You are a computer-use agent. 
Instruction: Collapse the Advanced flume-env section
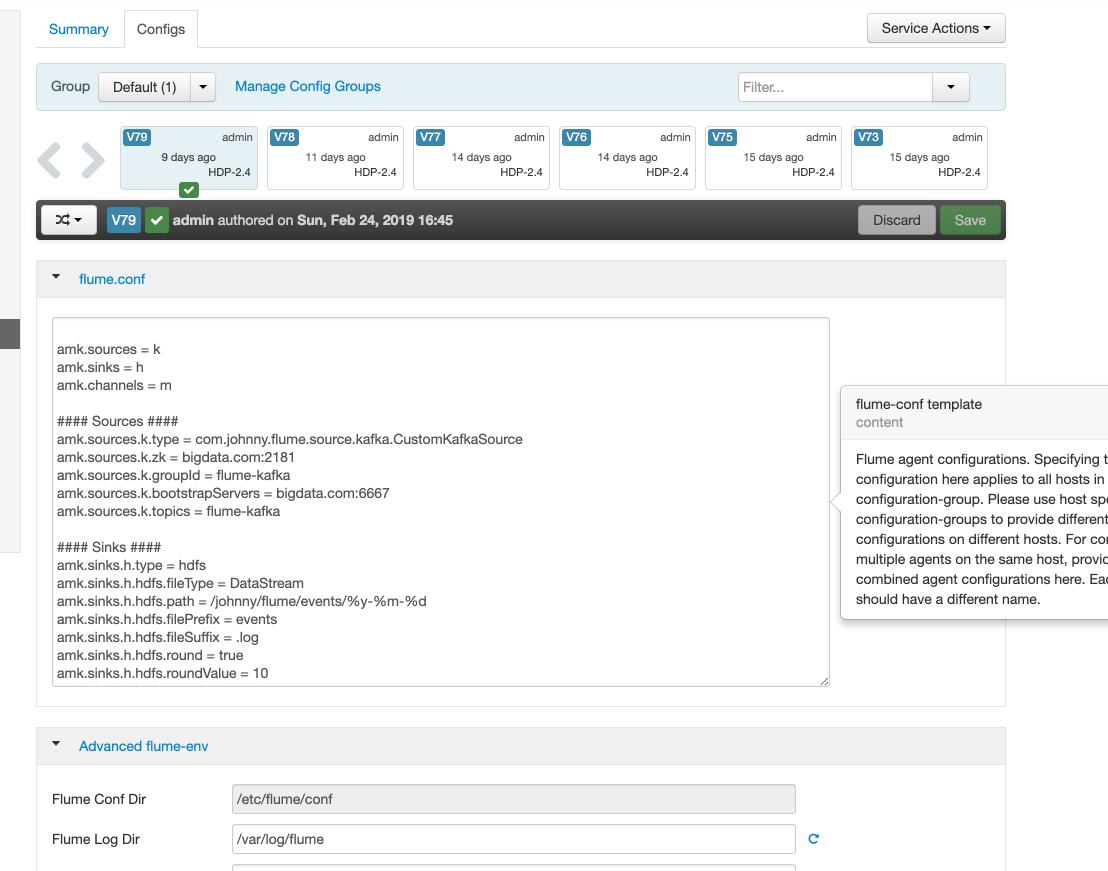pos(57,745)
